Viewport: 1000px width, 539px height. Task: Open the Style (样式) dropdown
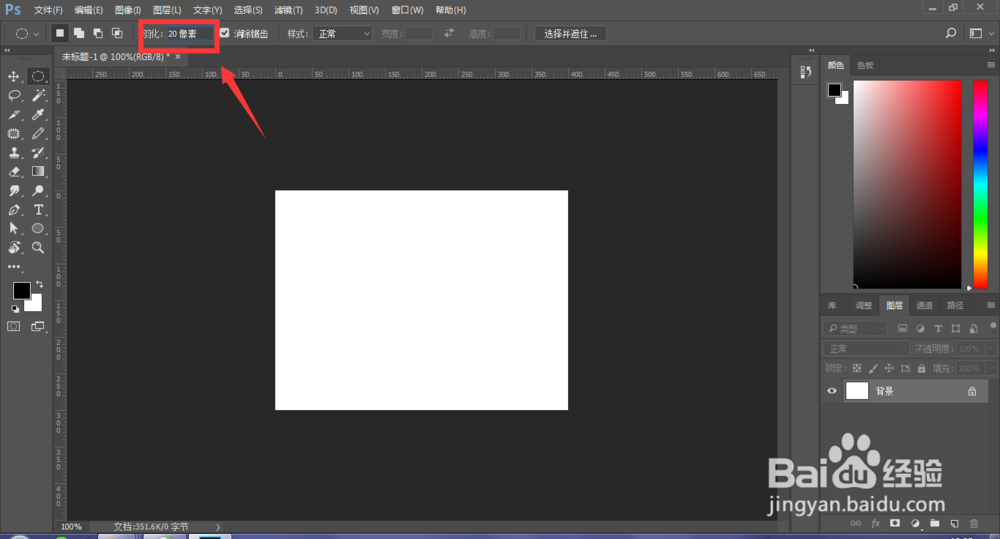(x=342, y=34)
